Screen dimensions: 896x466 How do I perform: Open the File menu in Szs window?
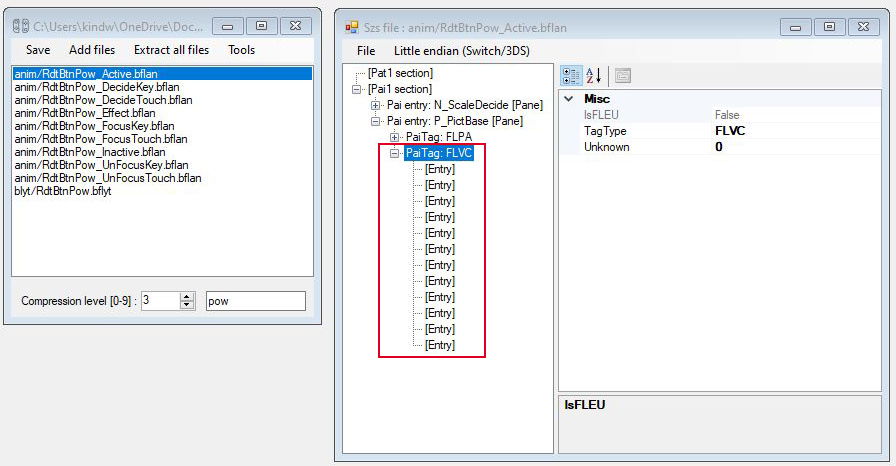366,50
